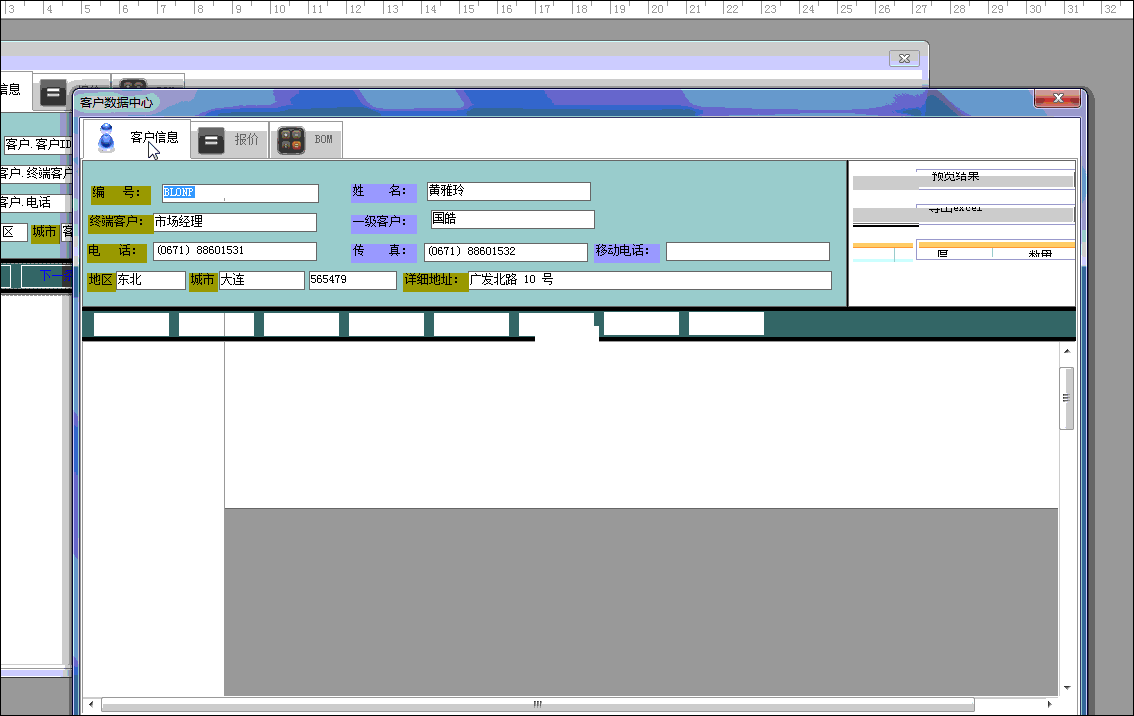Click the blue person icon on 客户信息 tab
The width and height of the screenshot is (1134, 716).
106,139
